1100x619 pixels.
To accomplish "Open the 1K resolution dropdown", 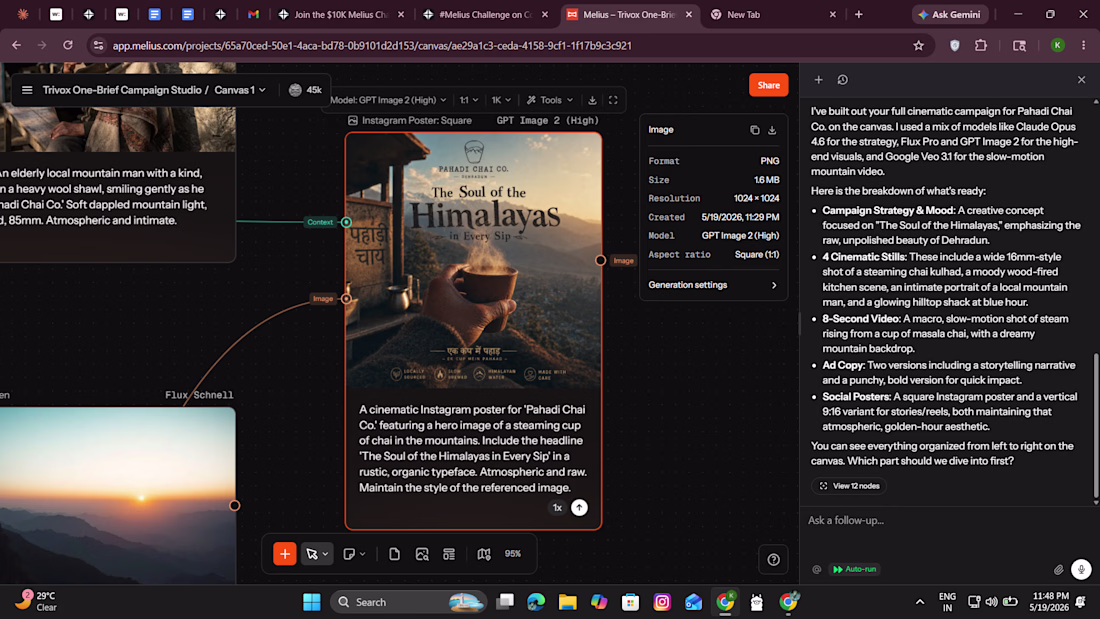I will coord(501,100).
